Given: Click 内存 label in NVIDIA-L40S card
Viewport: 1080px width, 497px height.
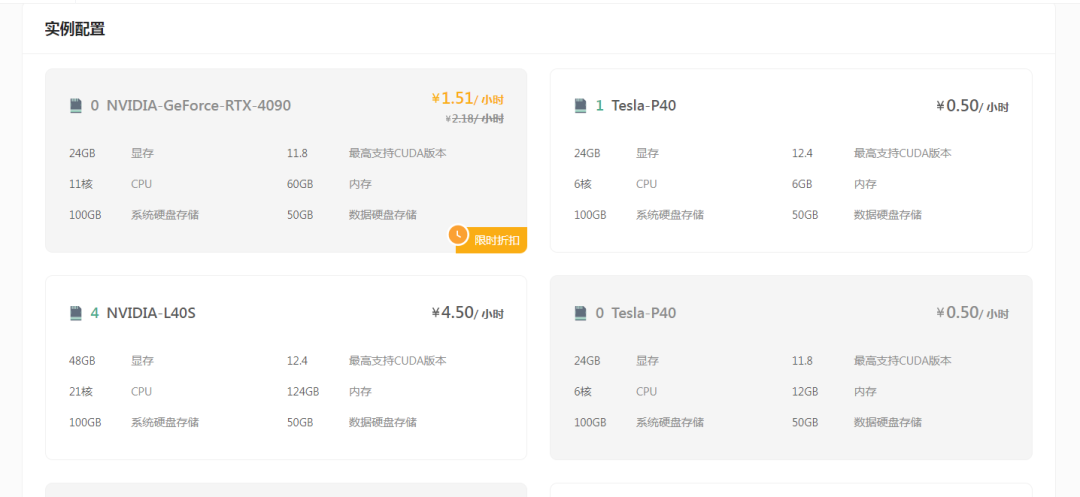Looking at the screenshot, I should point(360,392).
